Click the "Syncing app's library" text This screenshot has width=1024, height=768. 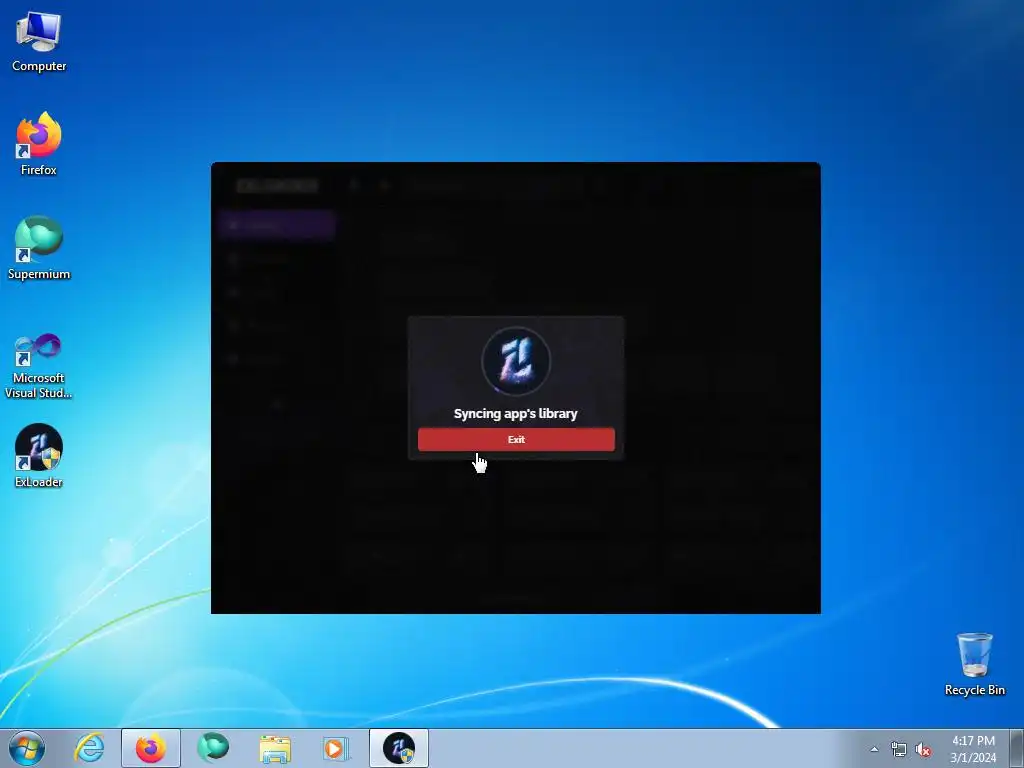(x=516, y=413)
